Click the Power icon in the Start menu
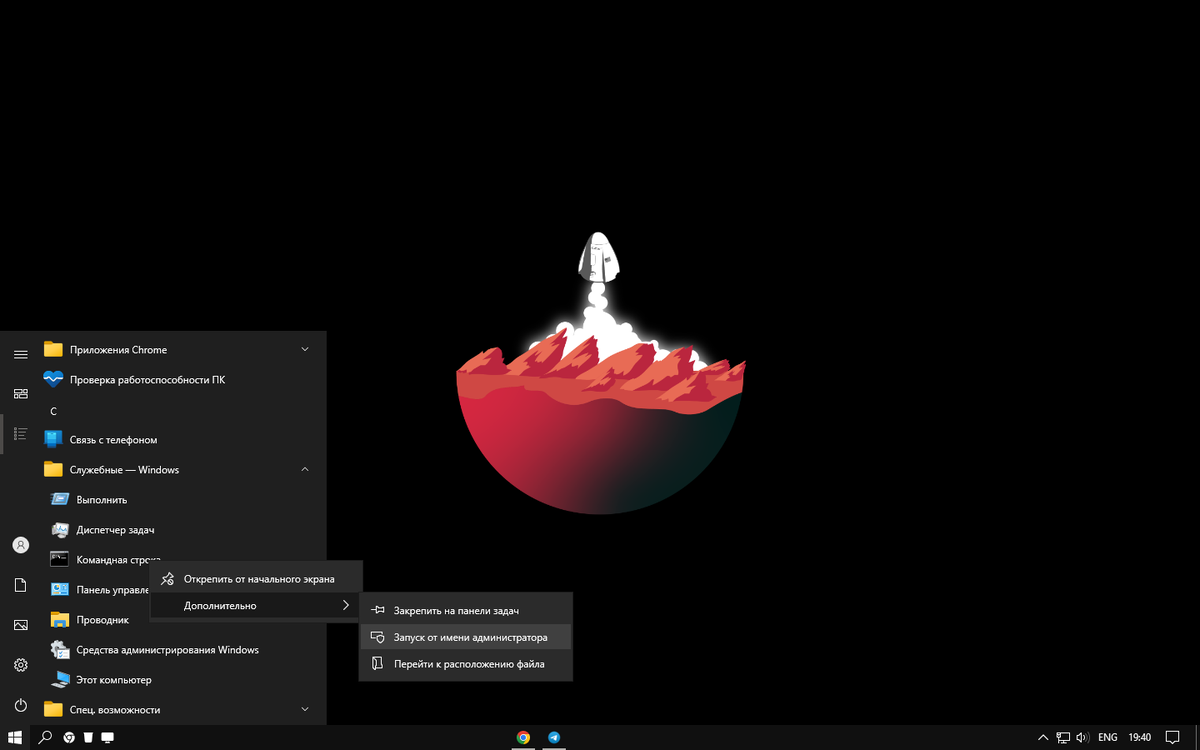The height and width of the screenshot is (750, 1200). click(x=20, y=705)
